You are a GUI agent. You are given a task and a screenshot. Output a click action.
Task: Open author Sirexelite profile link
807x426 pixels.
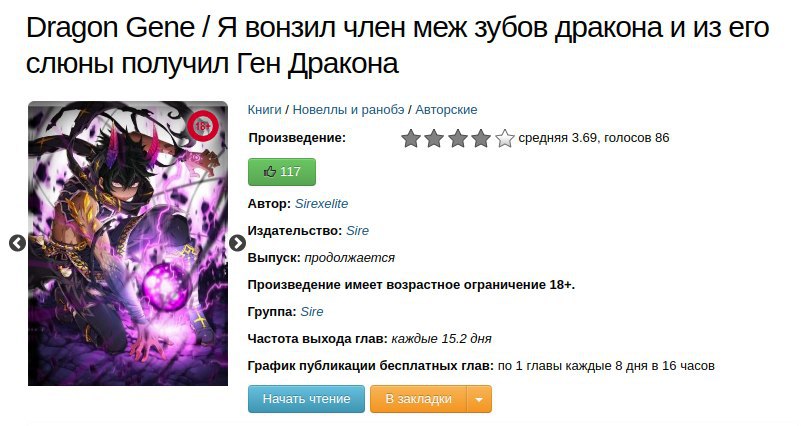[x=322, y=204]
